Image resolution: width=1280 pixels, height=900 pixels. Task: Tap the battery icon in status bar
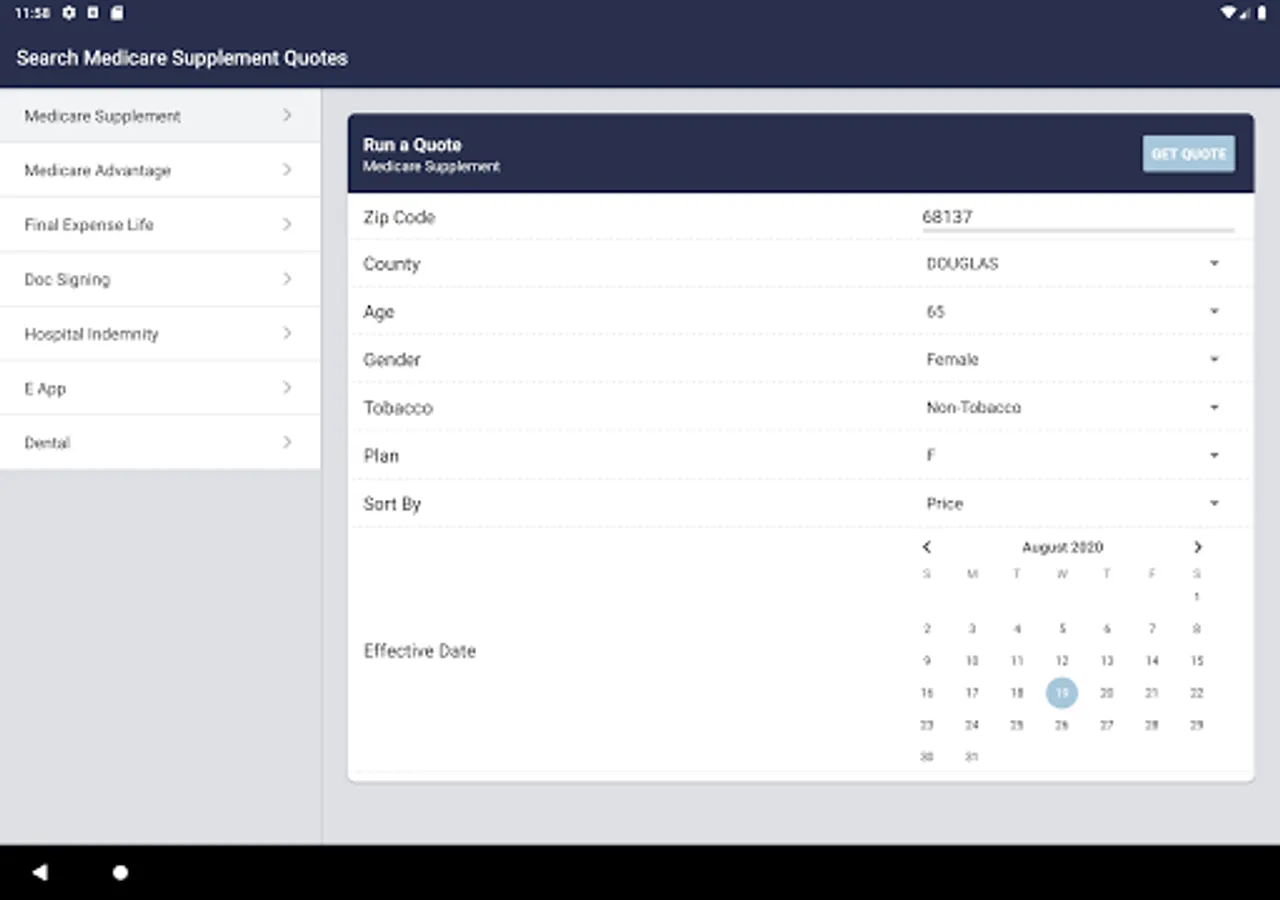click(x=1262, y=13)
